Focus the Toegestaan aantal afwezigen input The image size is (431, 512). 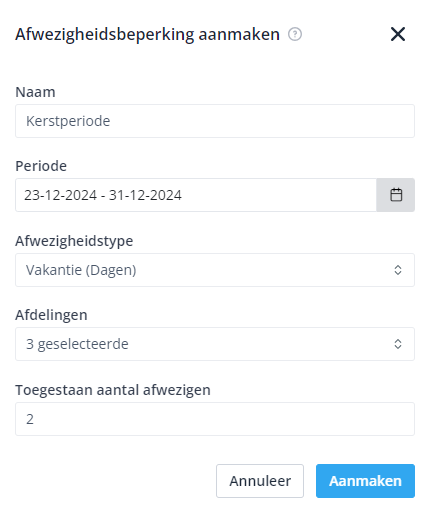215,419
